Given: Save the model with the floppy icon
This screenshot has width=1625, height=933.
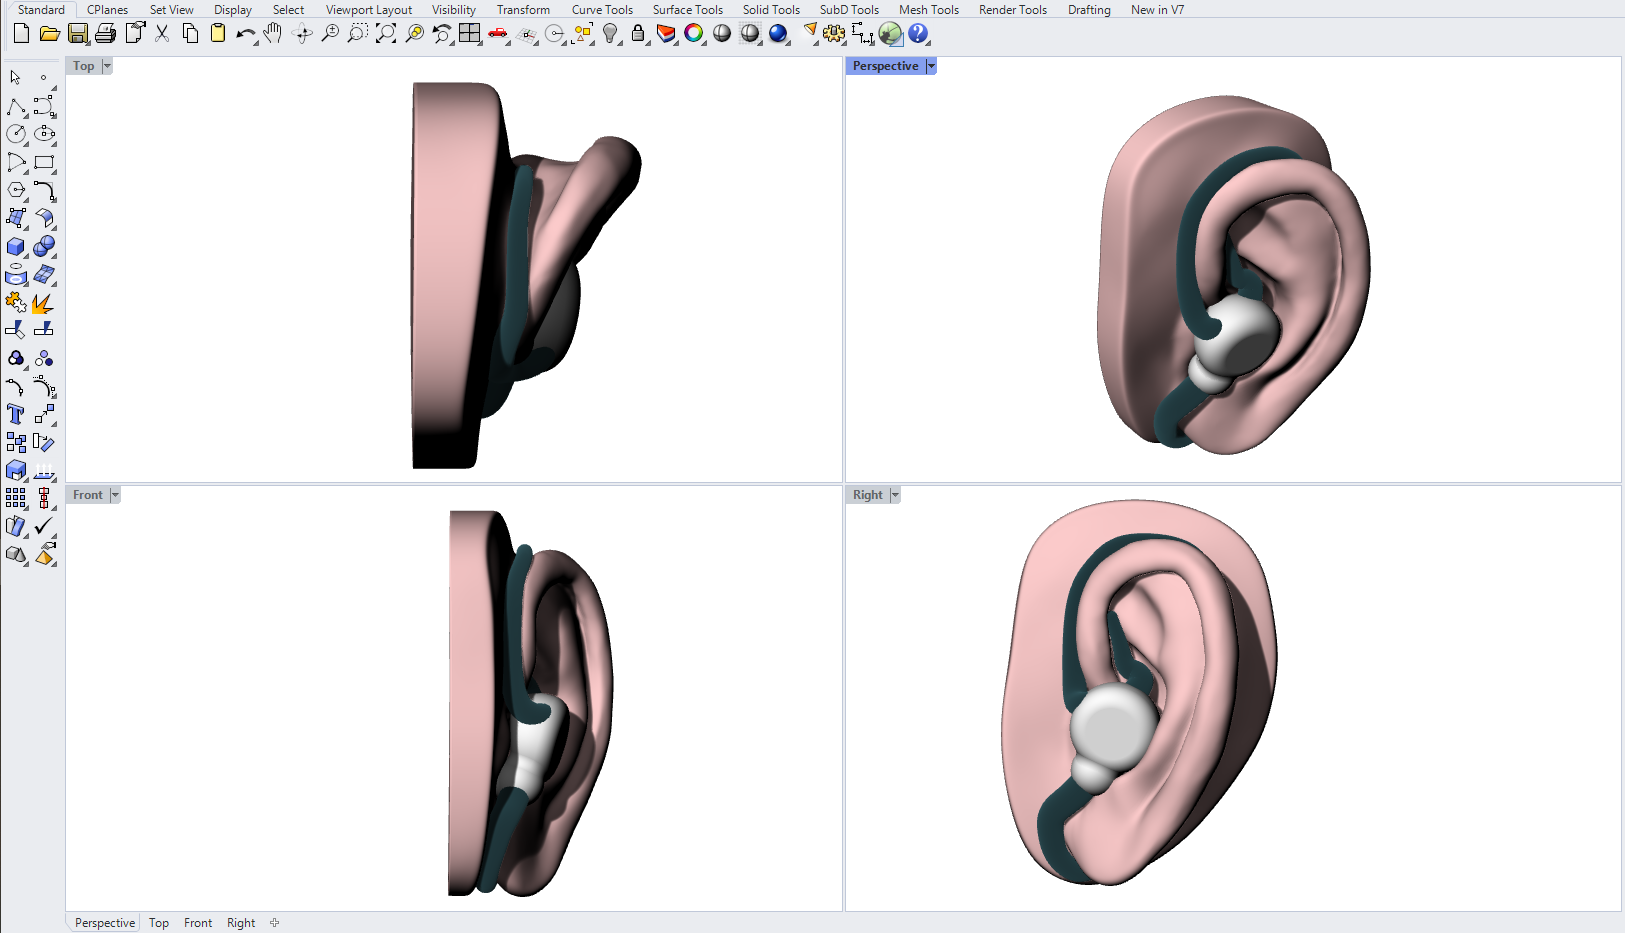Looking at the screenshot, I should coord(77,34).
